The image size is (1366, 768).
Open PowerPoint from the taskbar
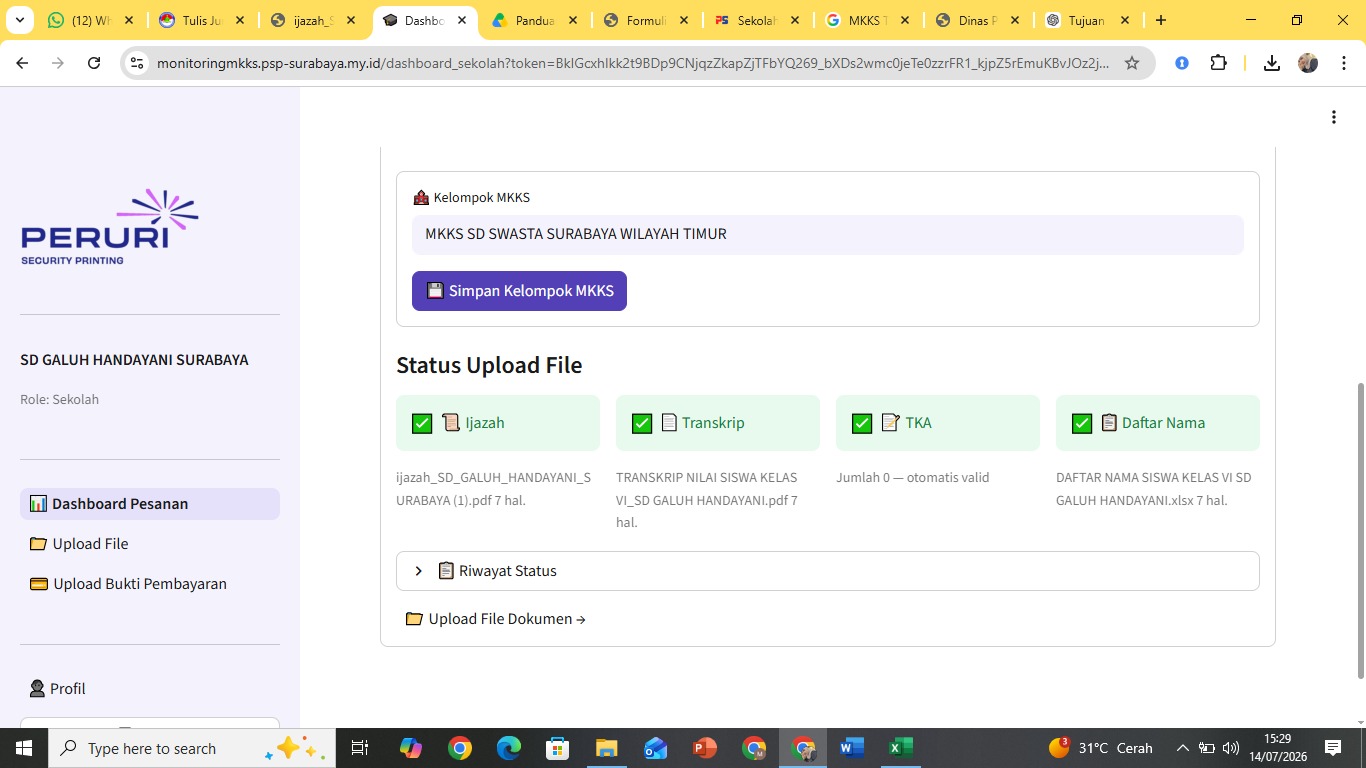coord(705,748)
